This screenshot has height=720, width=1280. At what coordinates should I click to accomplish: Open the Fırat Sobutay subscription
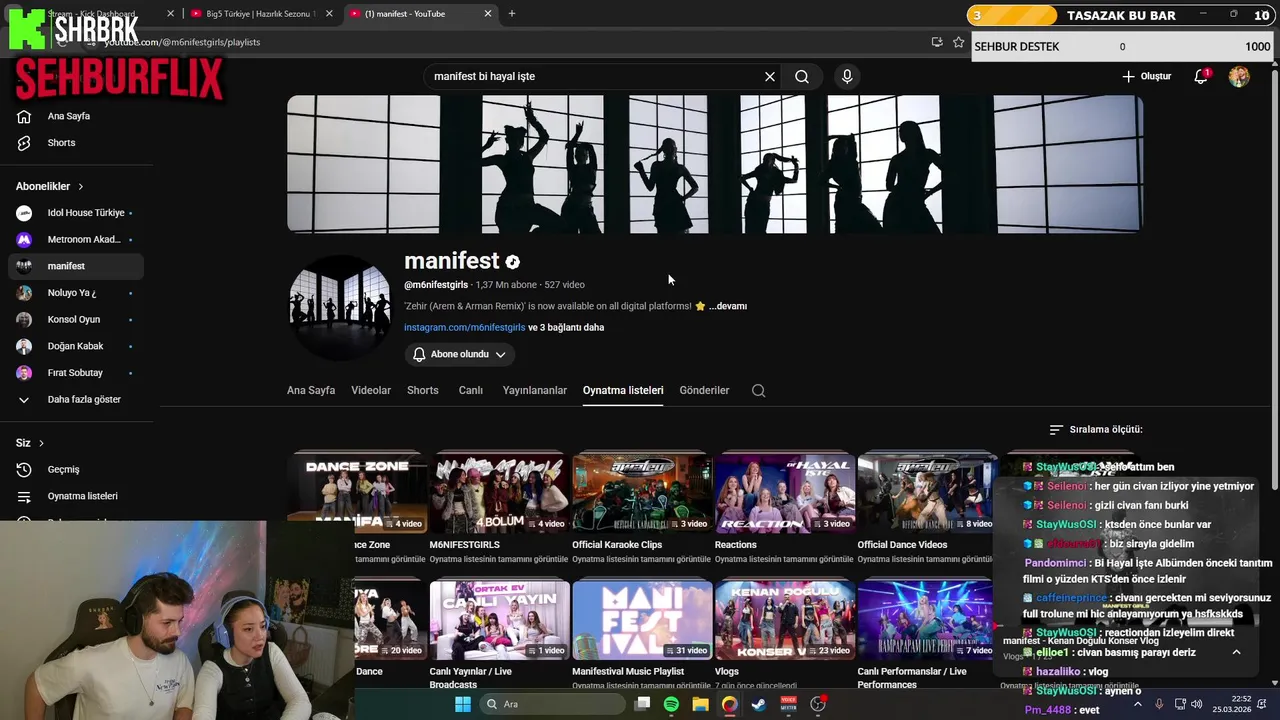pyautogui.click(x=76, y=373)
